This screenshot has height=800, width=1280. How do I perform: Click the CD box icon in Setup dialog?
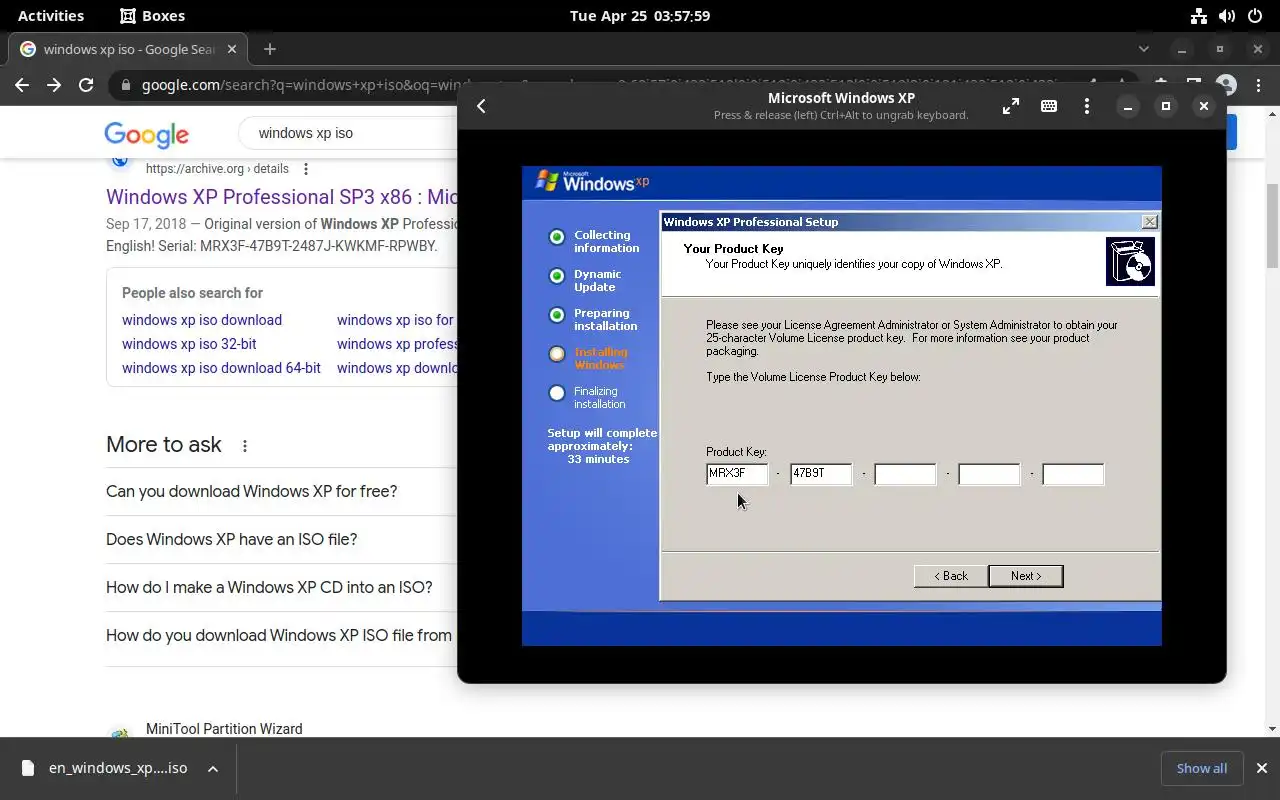[1130, 262]
